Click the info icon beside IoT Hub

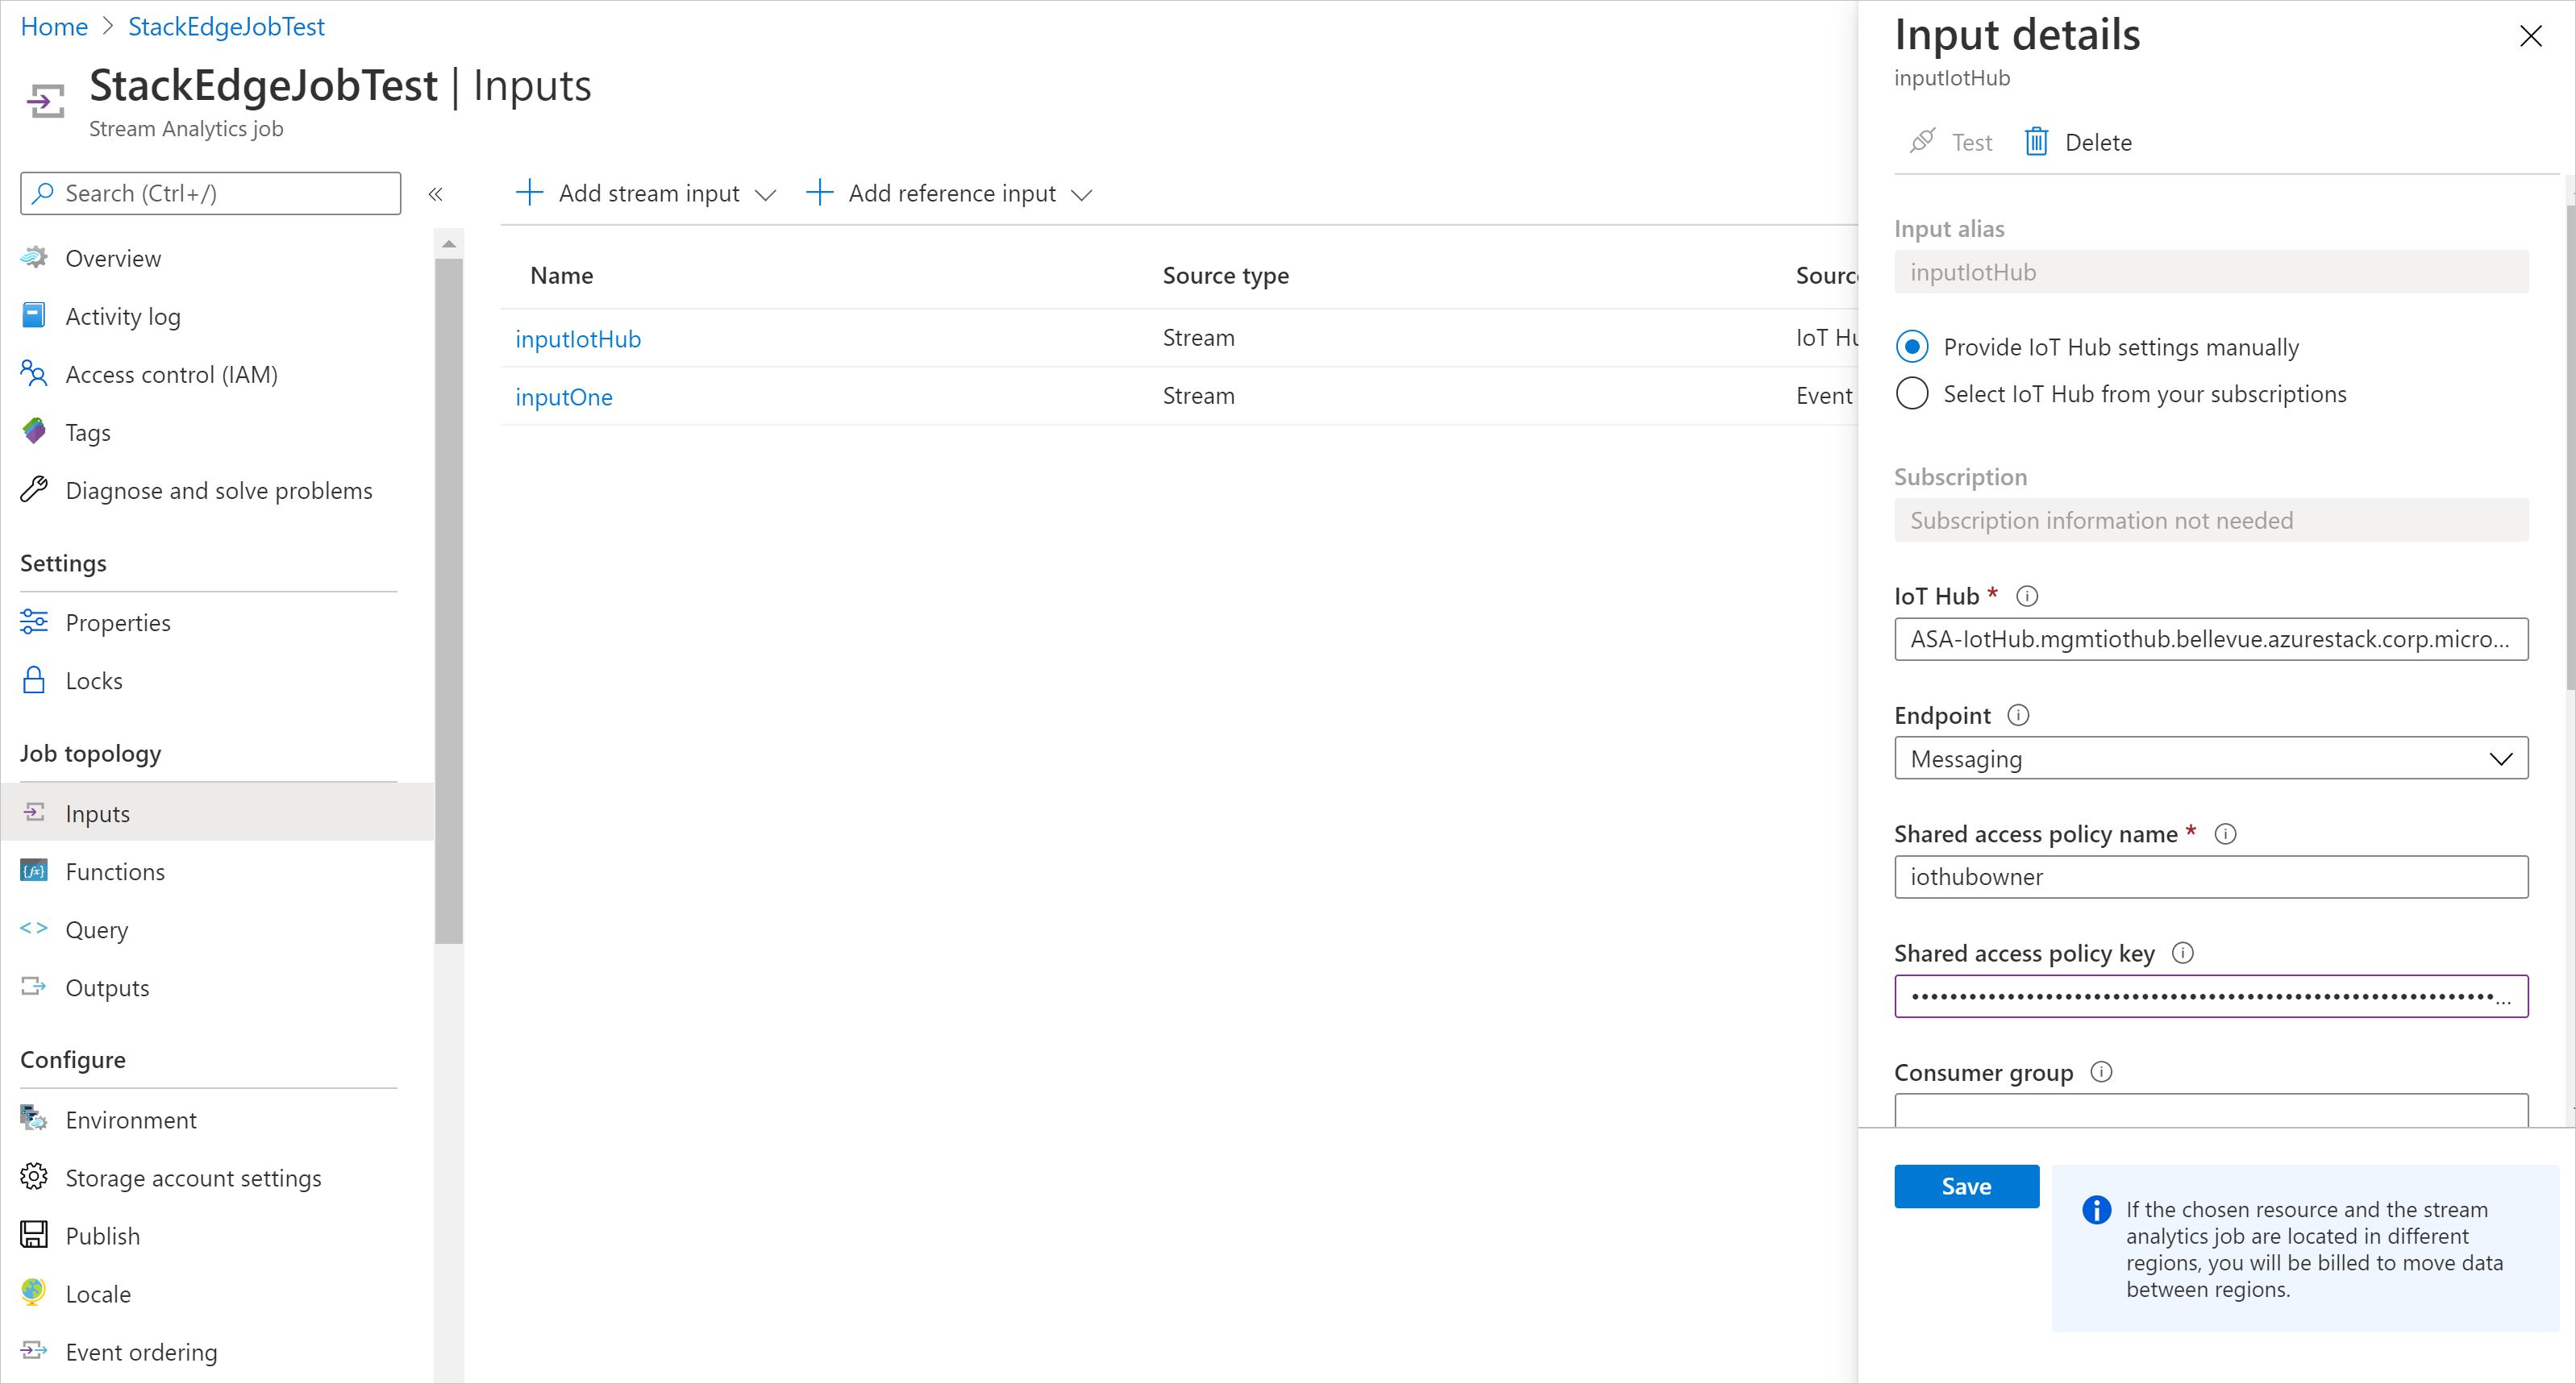pos(2027,596)
